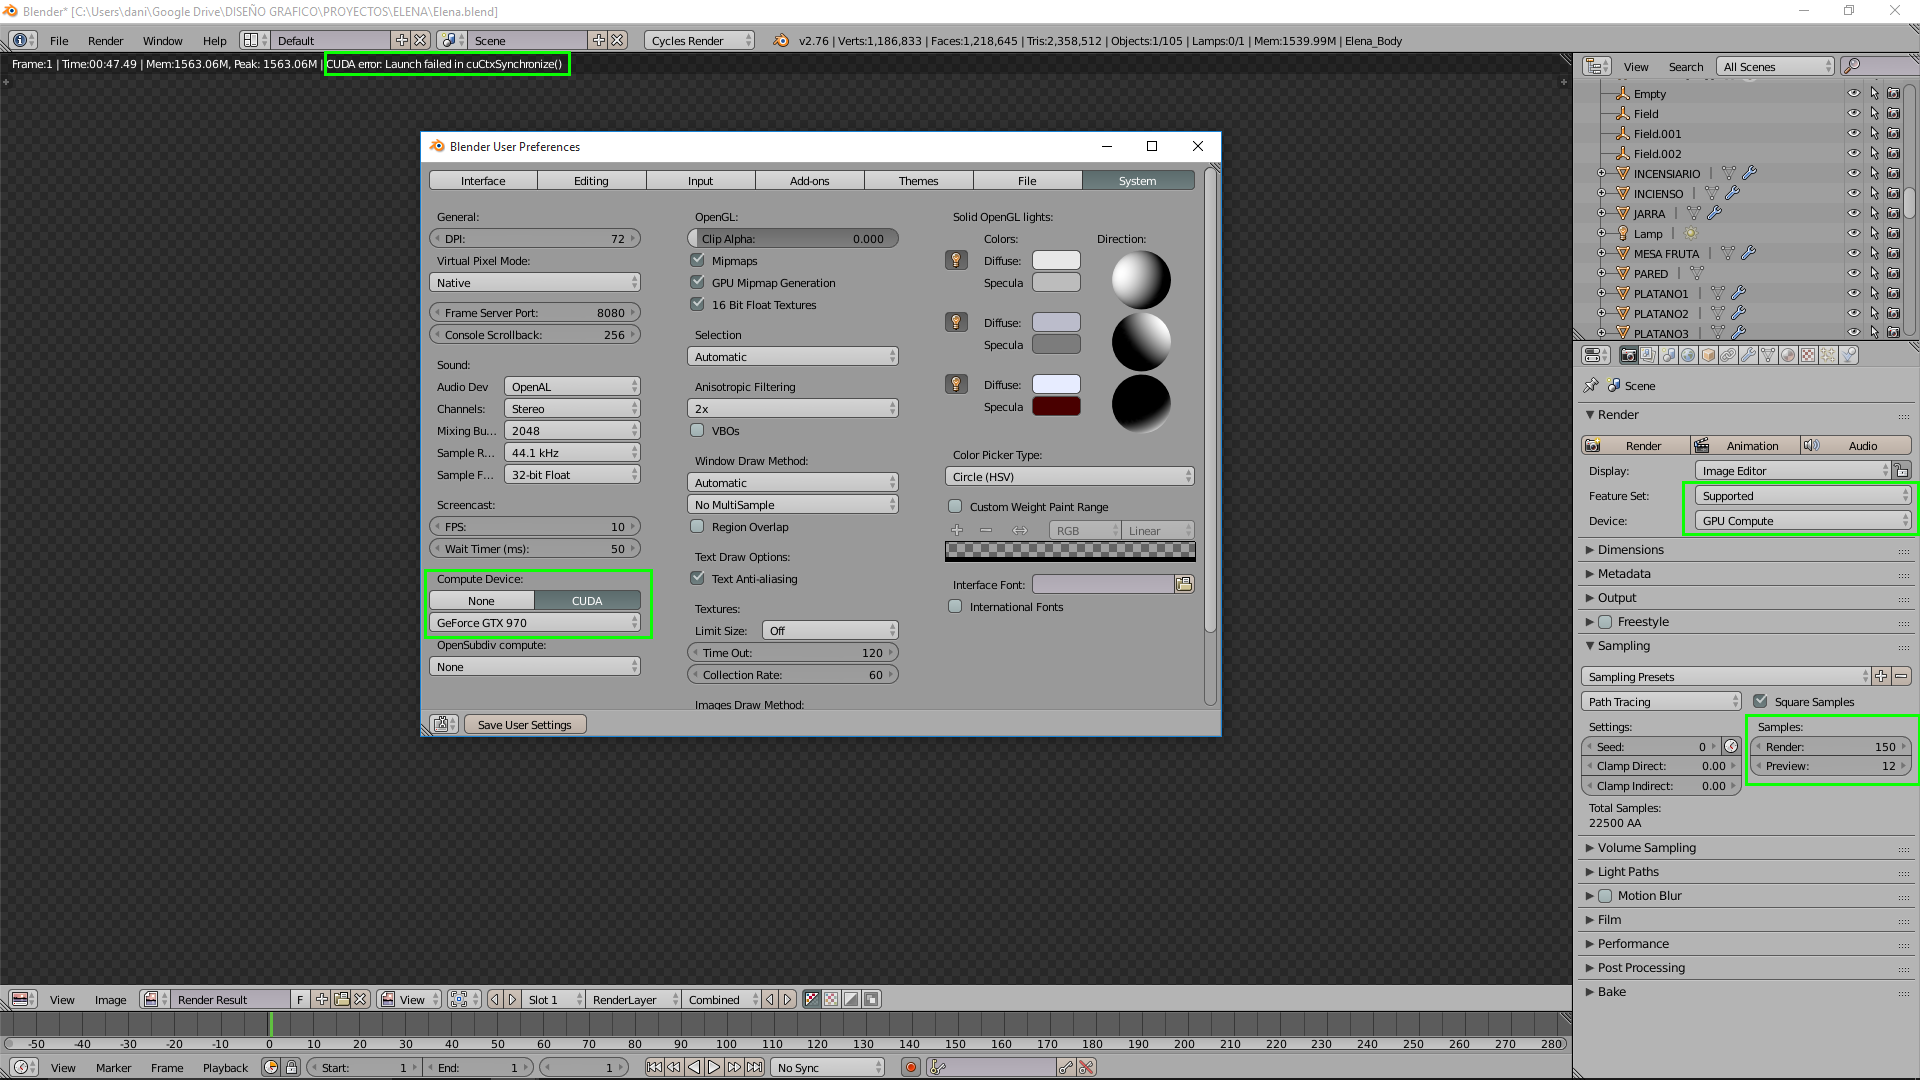Open the World properties tab icon
Viewport: 1920px width, 1080px height.
coord(1688,355)
